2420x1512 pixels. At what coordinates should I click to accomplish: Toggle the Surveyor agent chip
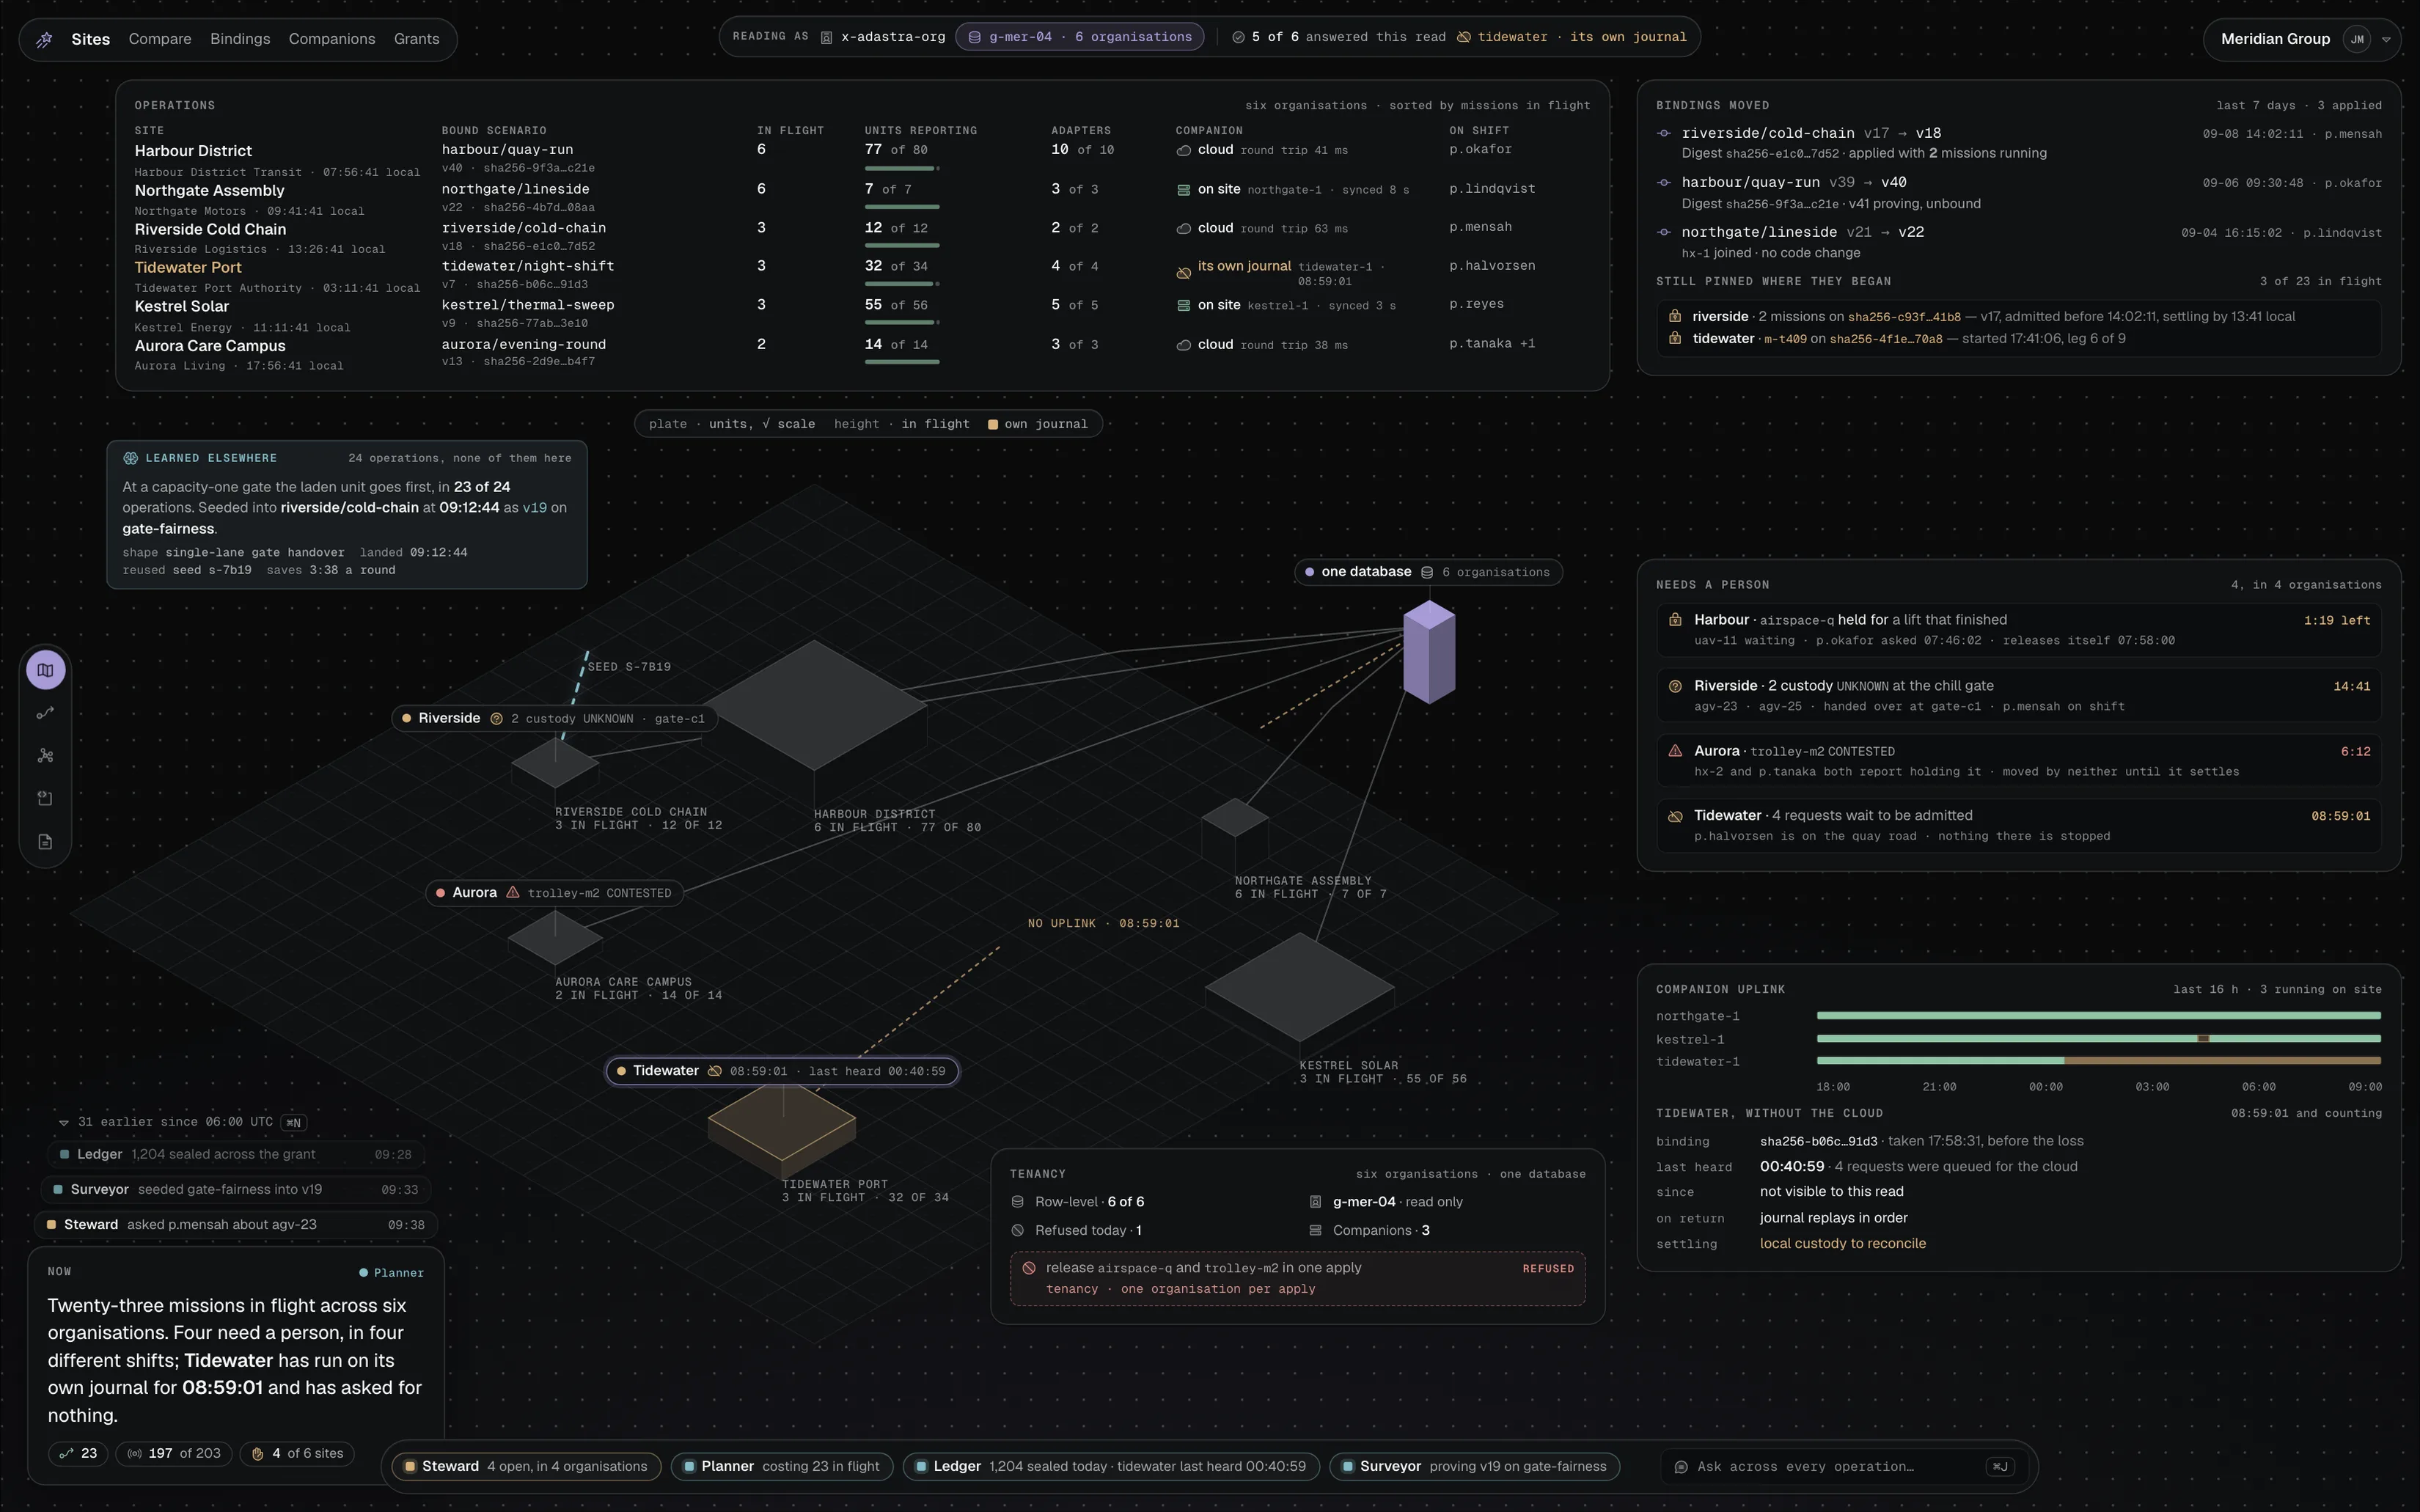1474,1467
